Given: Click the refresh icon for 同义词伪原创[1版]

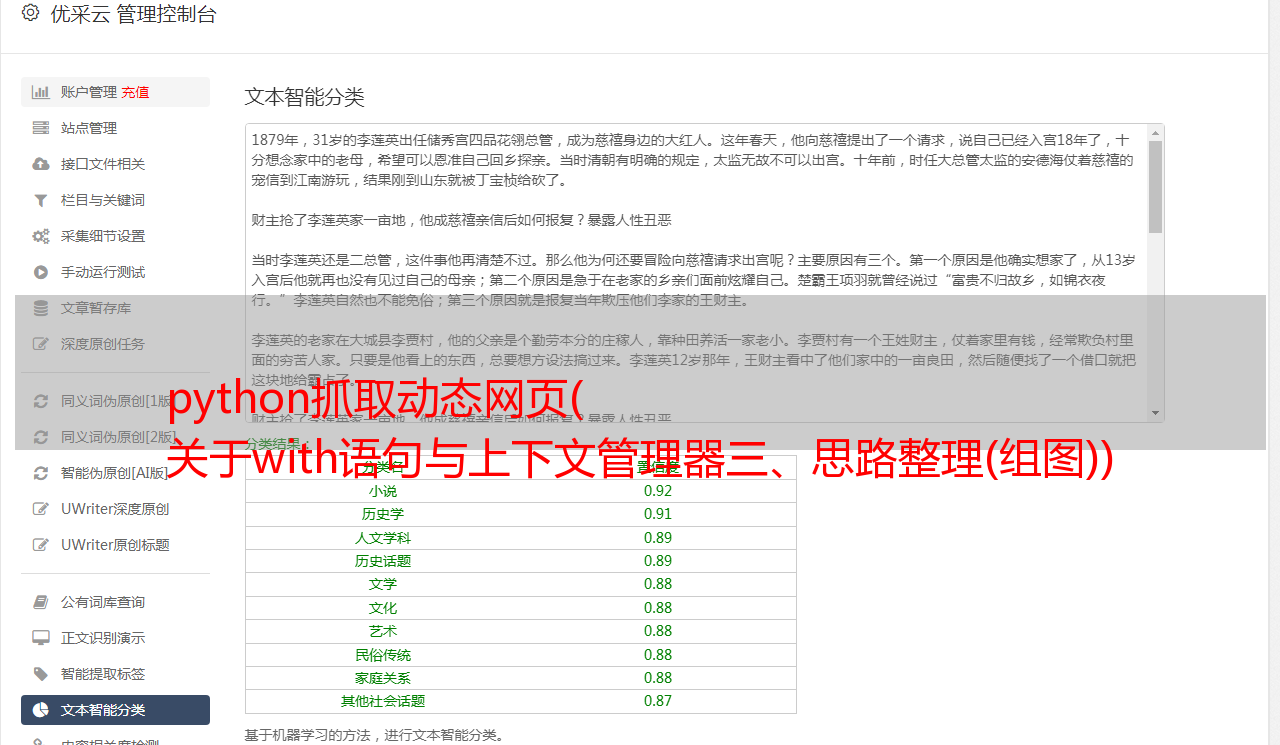Looking at the screenshot, I should (x=40, y=401).
